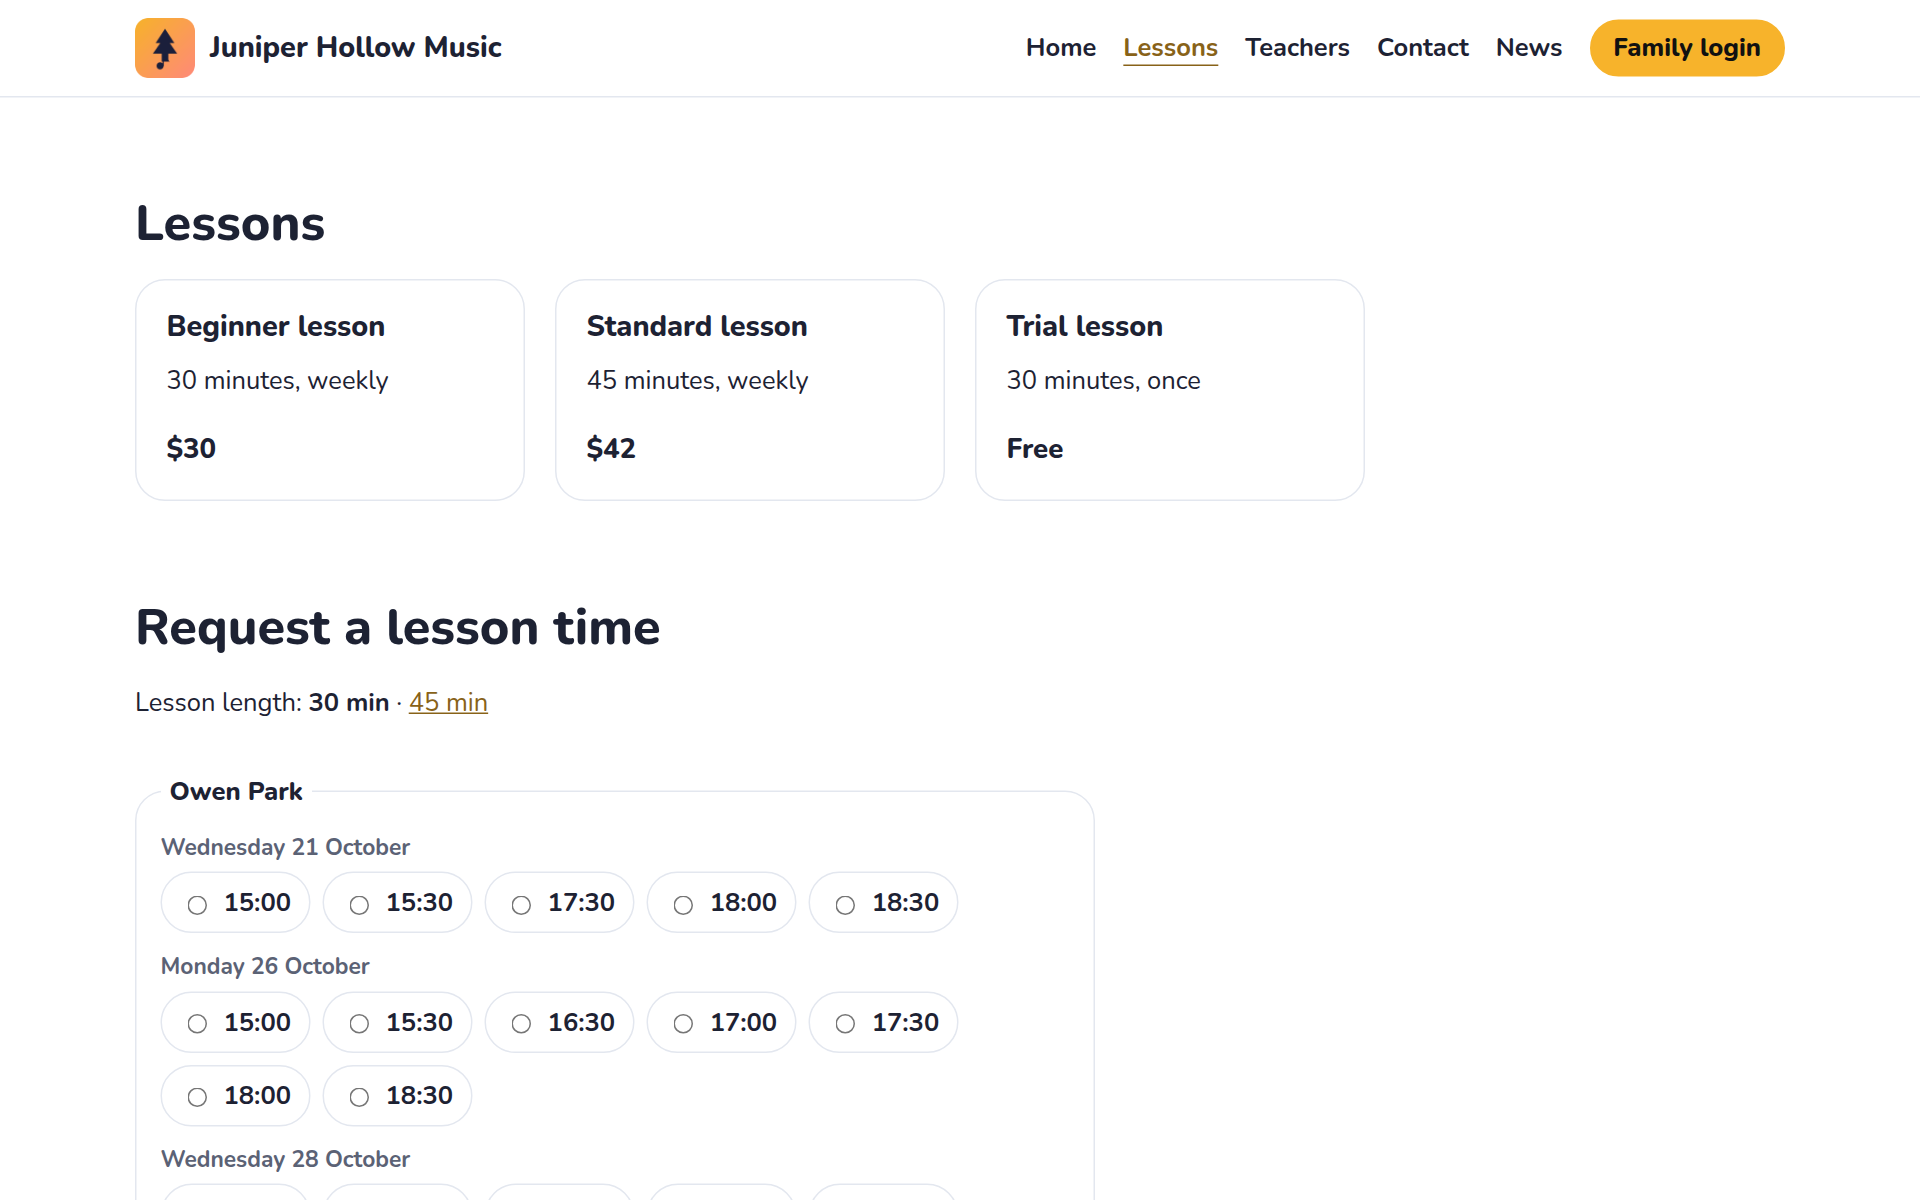Viewport: 1920px width, 1200px height.
Task: Click the Trial lesson card title
Action: pos(1085,326)
